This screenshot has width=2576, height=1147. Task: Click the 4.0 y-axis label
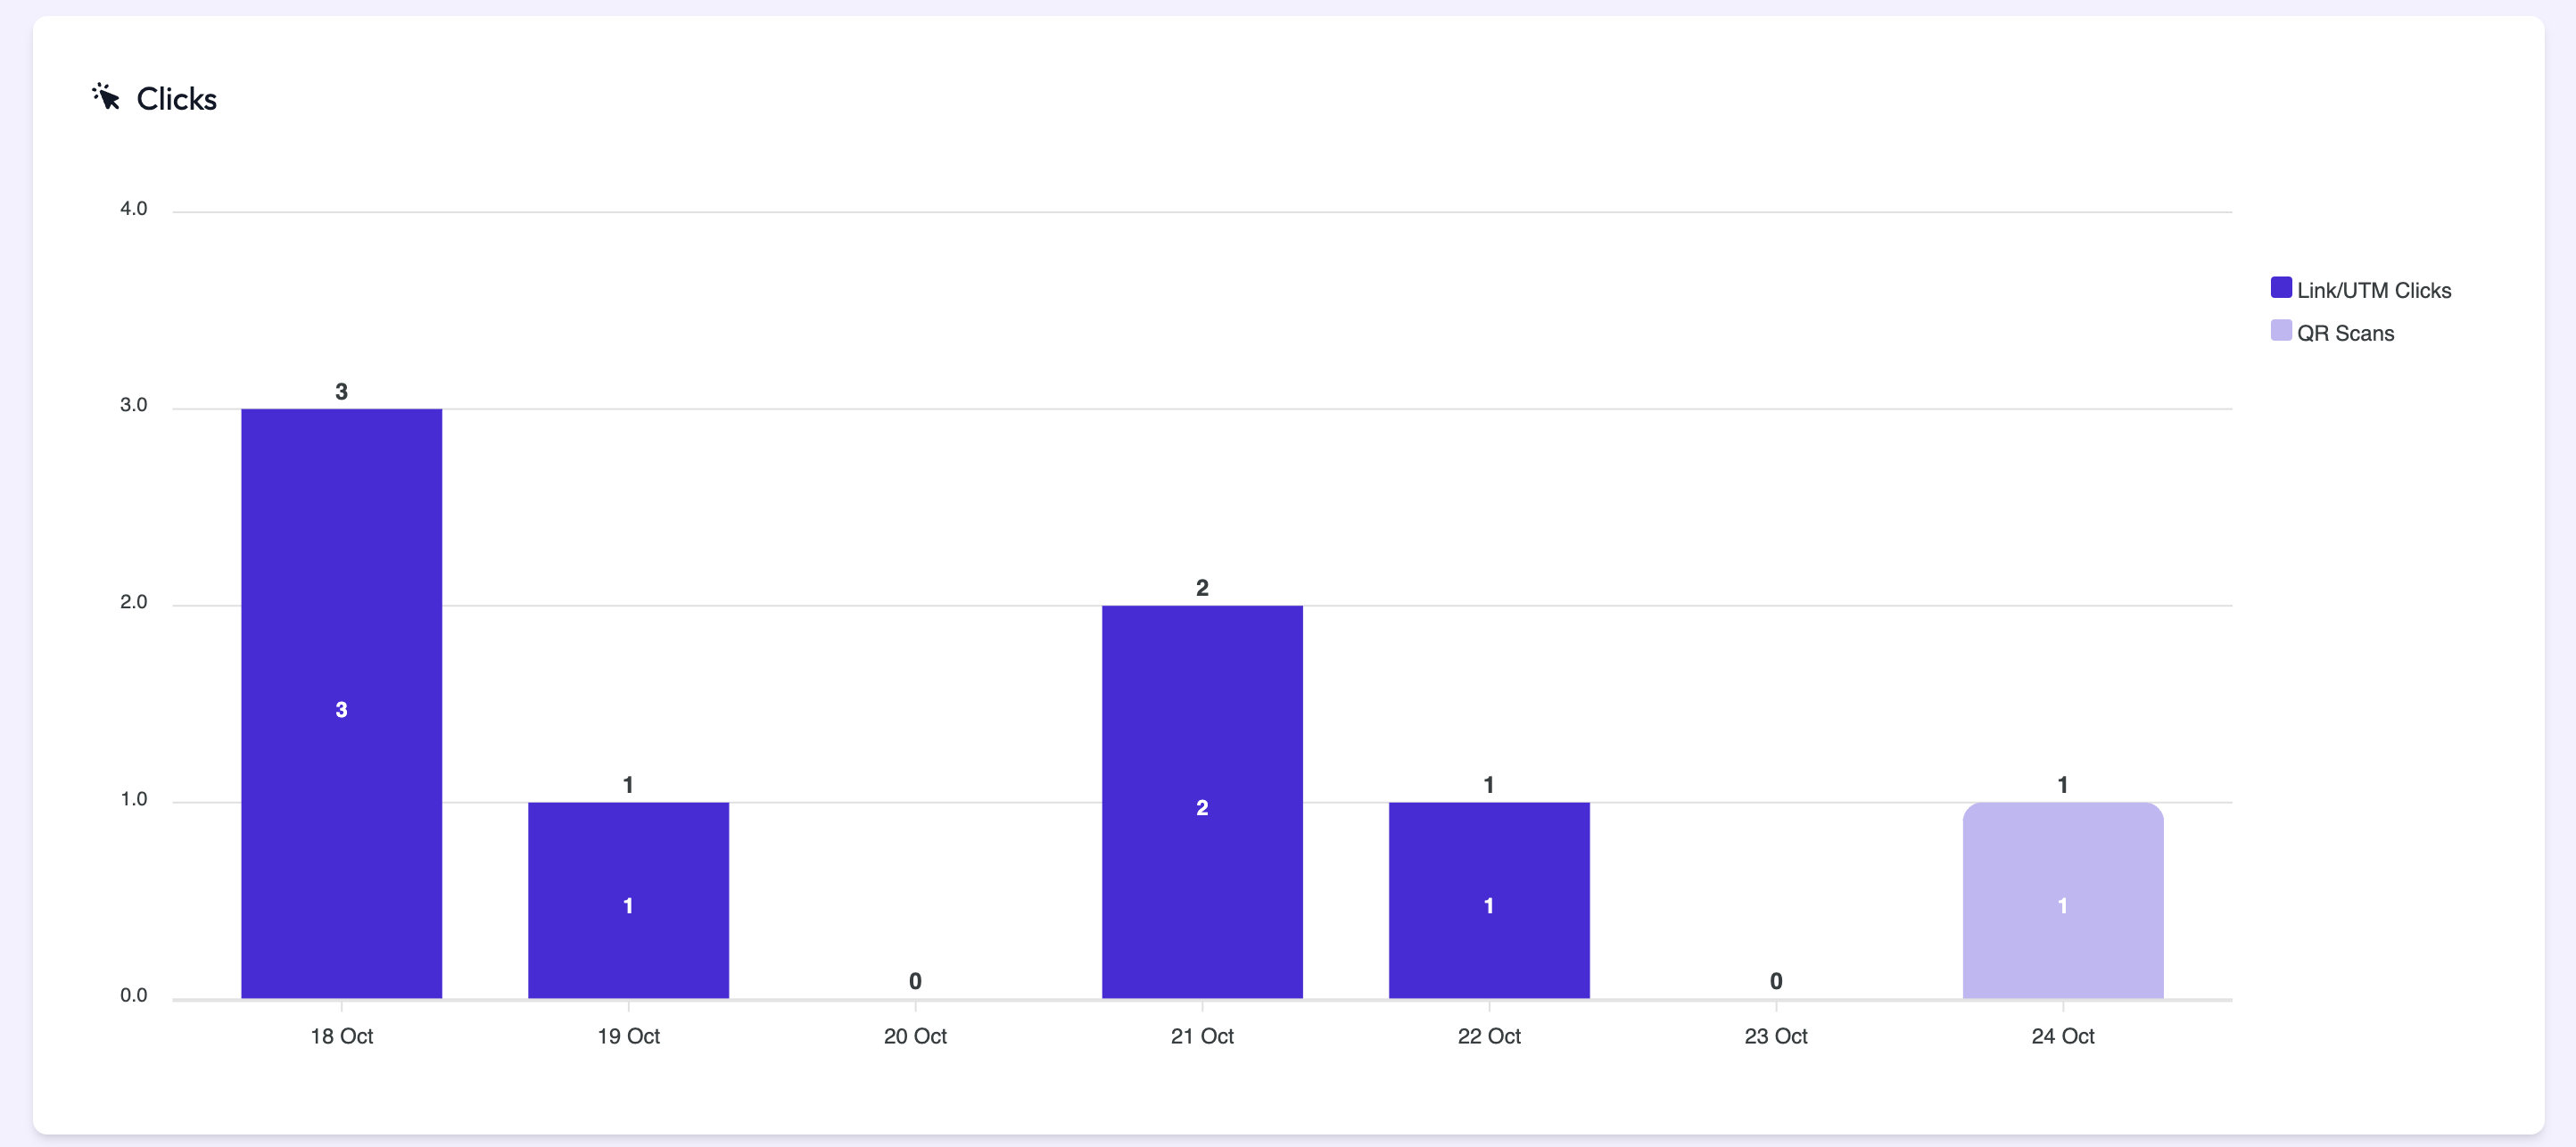[133, 208]
